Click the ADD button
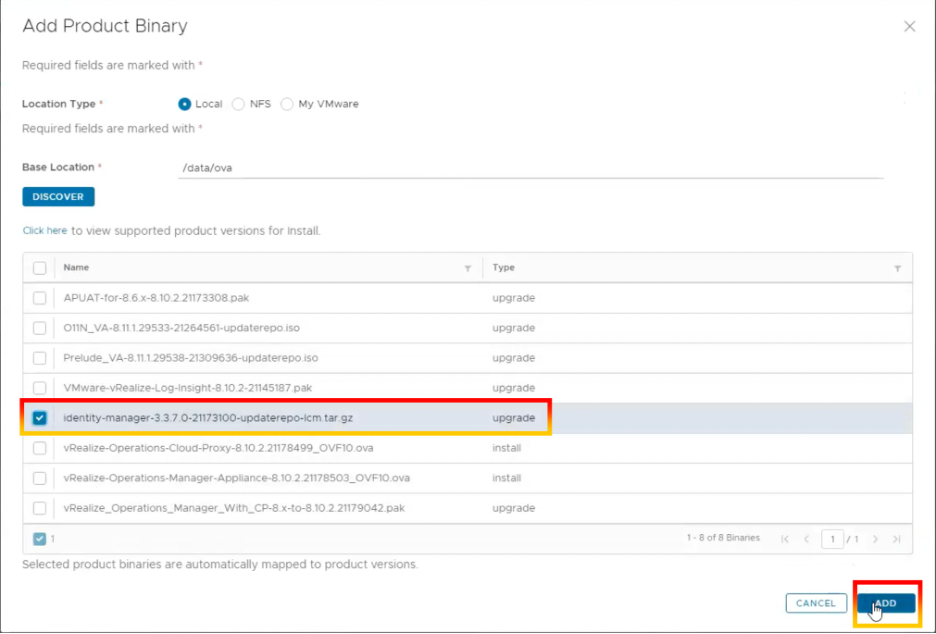Screen dimensions: 936x634 (885, 603)
